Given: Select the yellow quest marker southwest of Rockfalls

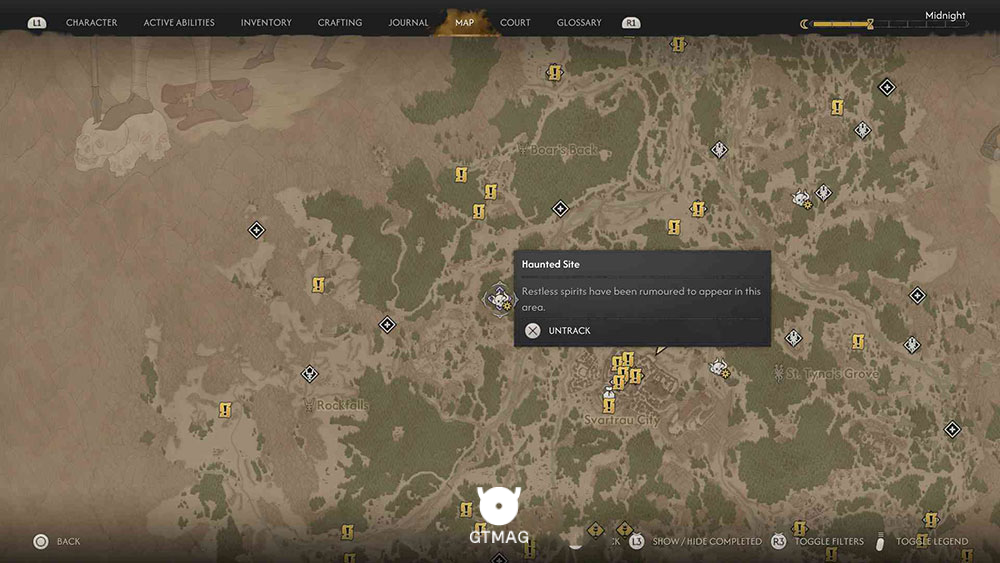Looking at the screenshot, I should coord(224,409).
